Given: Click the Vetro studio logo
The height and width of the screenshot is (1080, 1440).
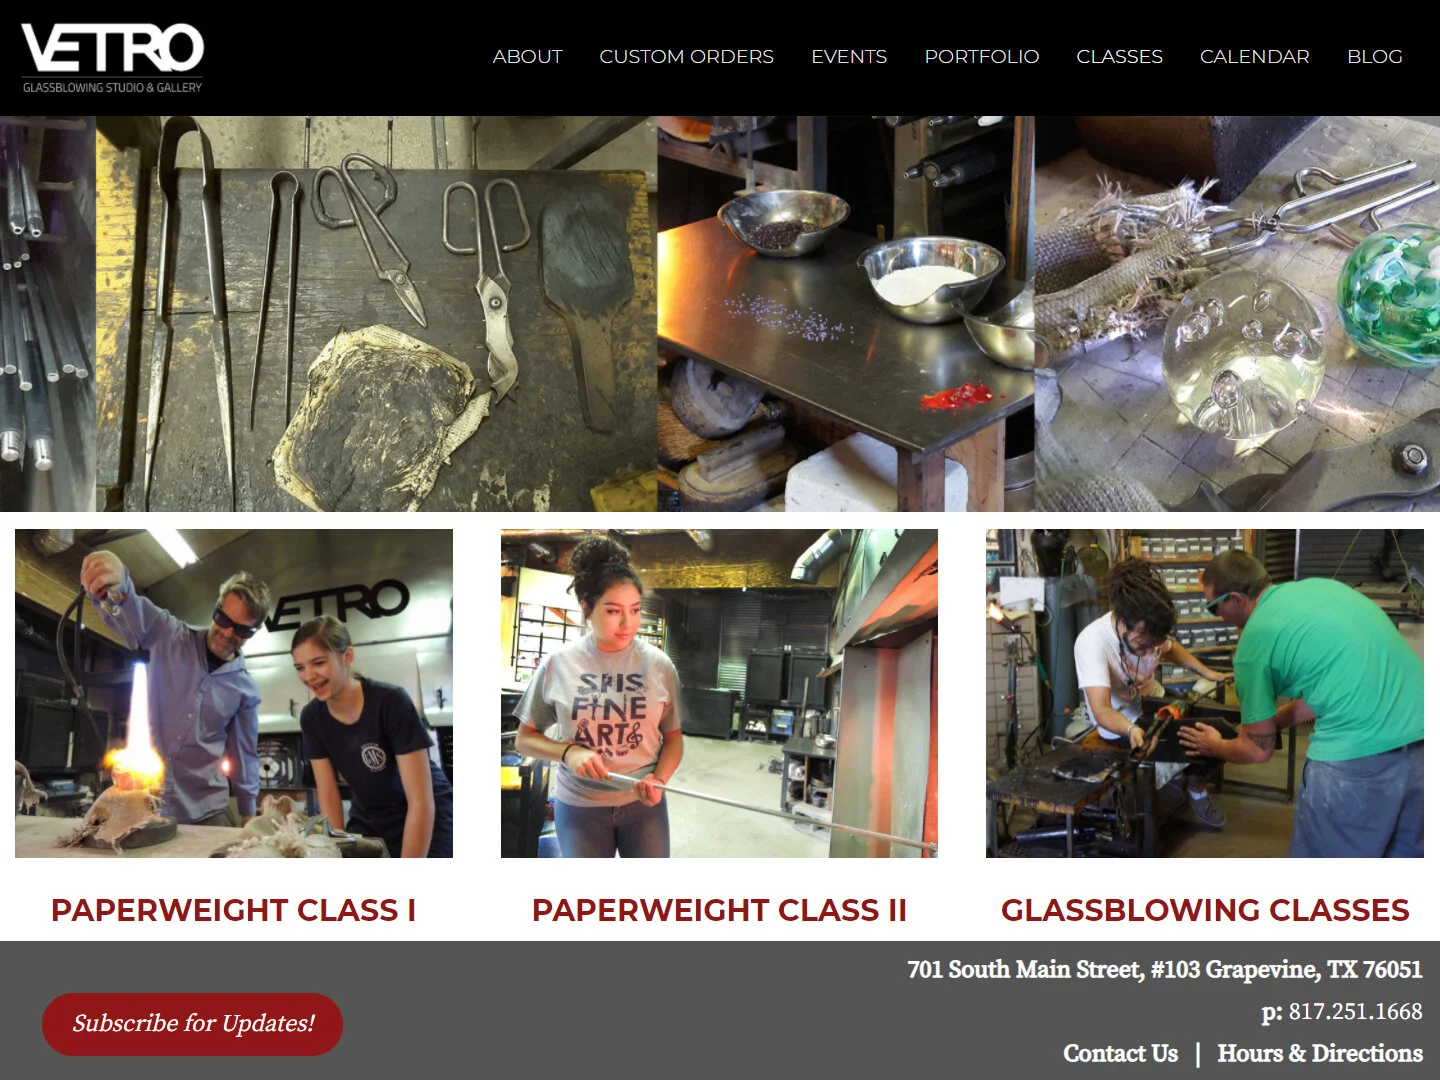Looking at the screenshot, I should (112, 58).
